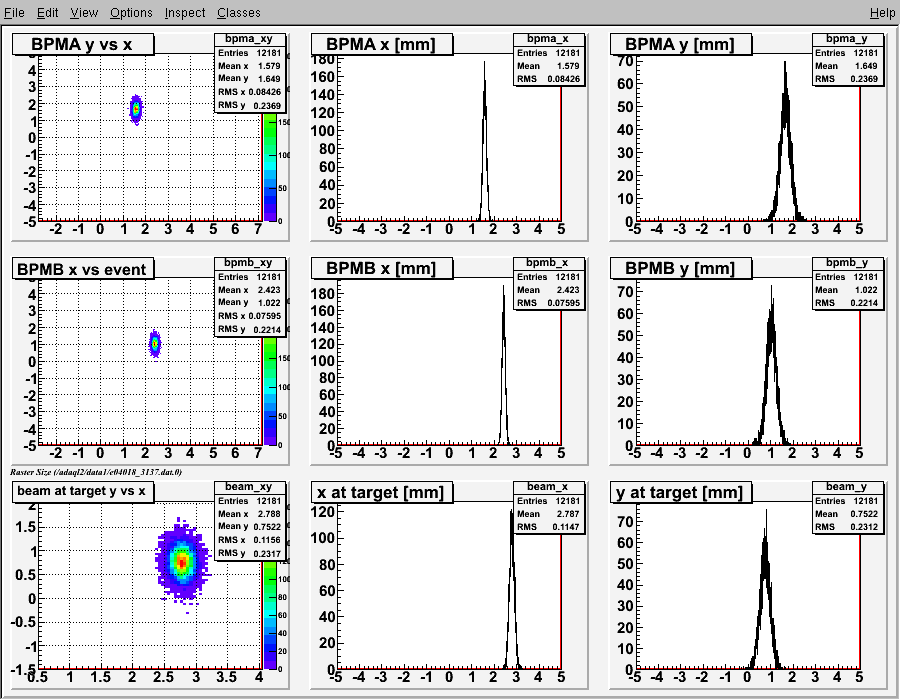Open the Inspect menu

click(185, 13)
